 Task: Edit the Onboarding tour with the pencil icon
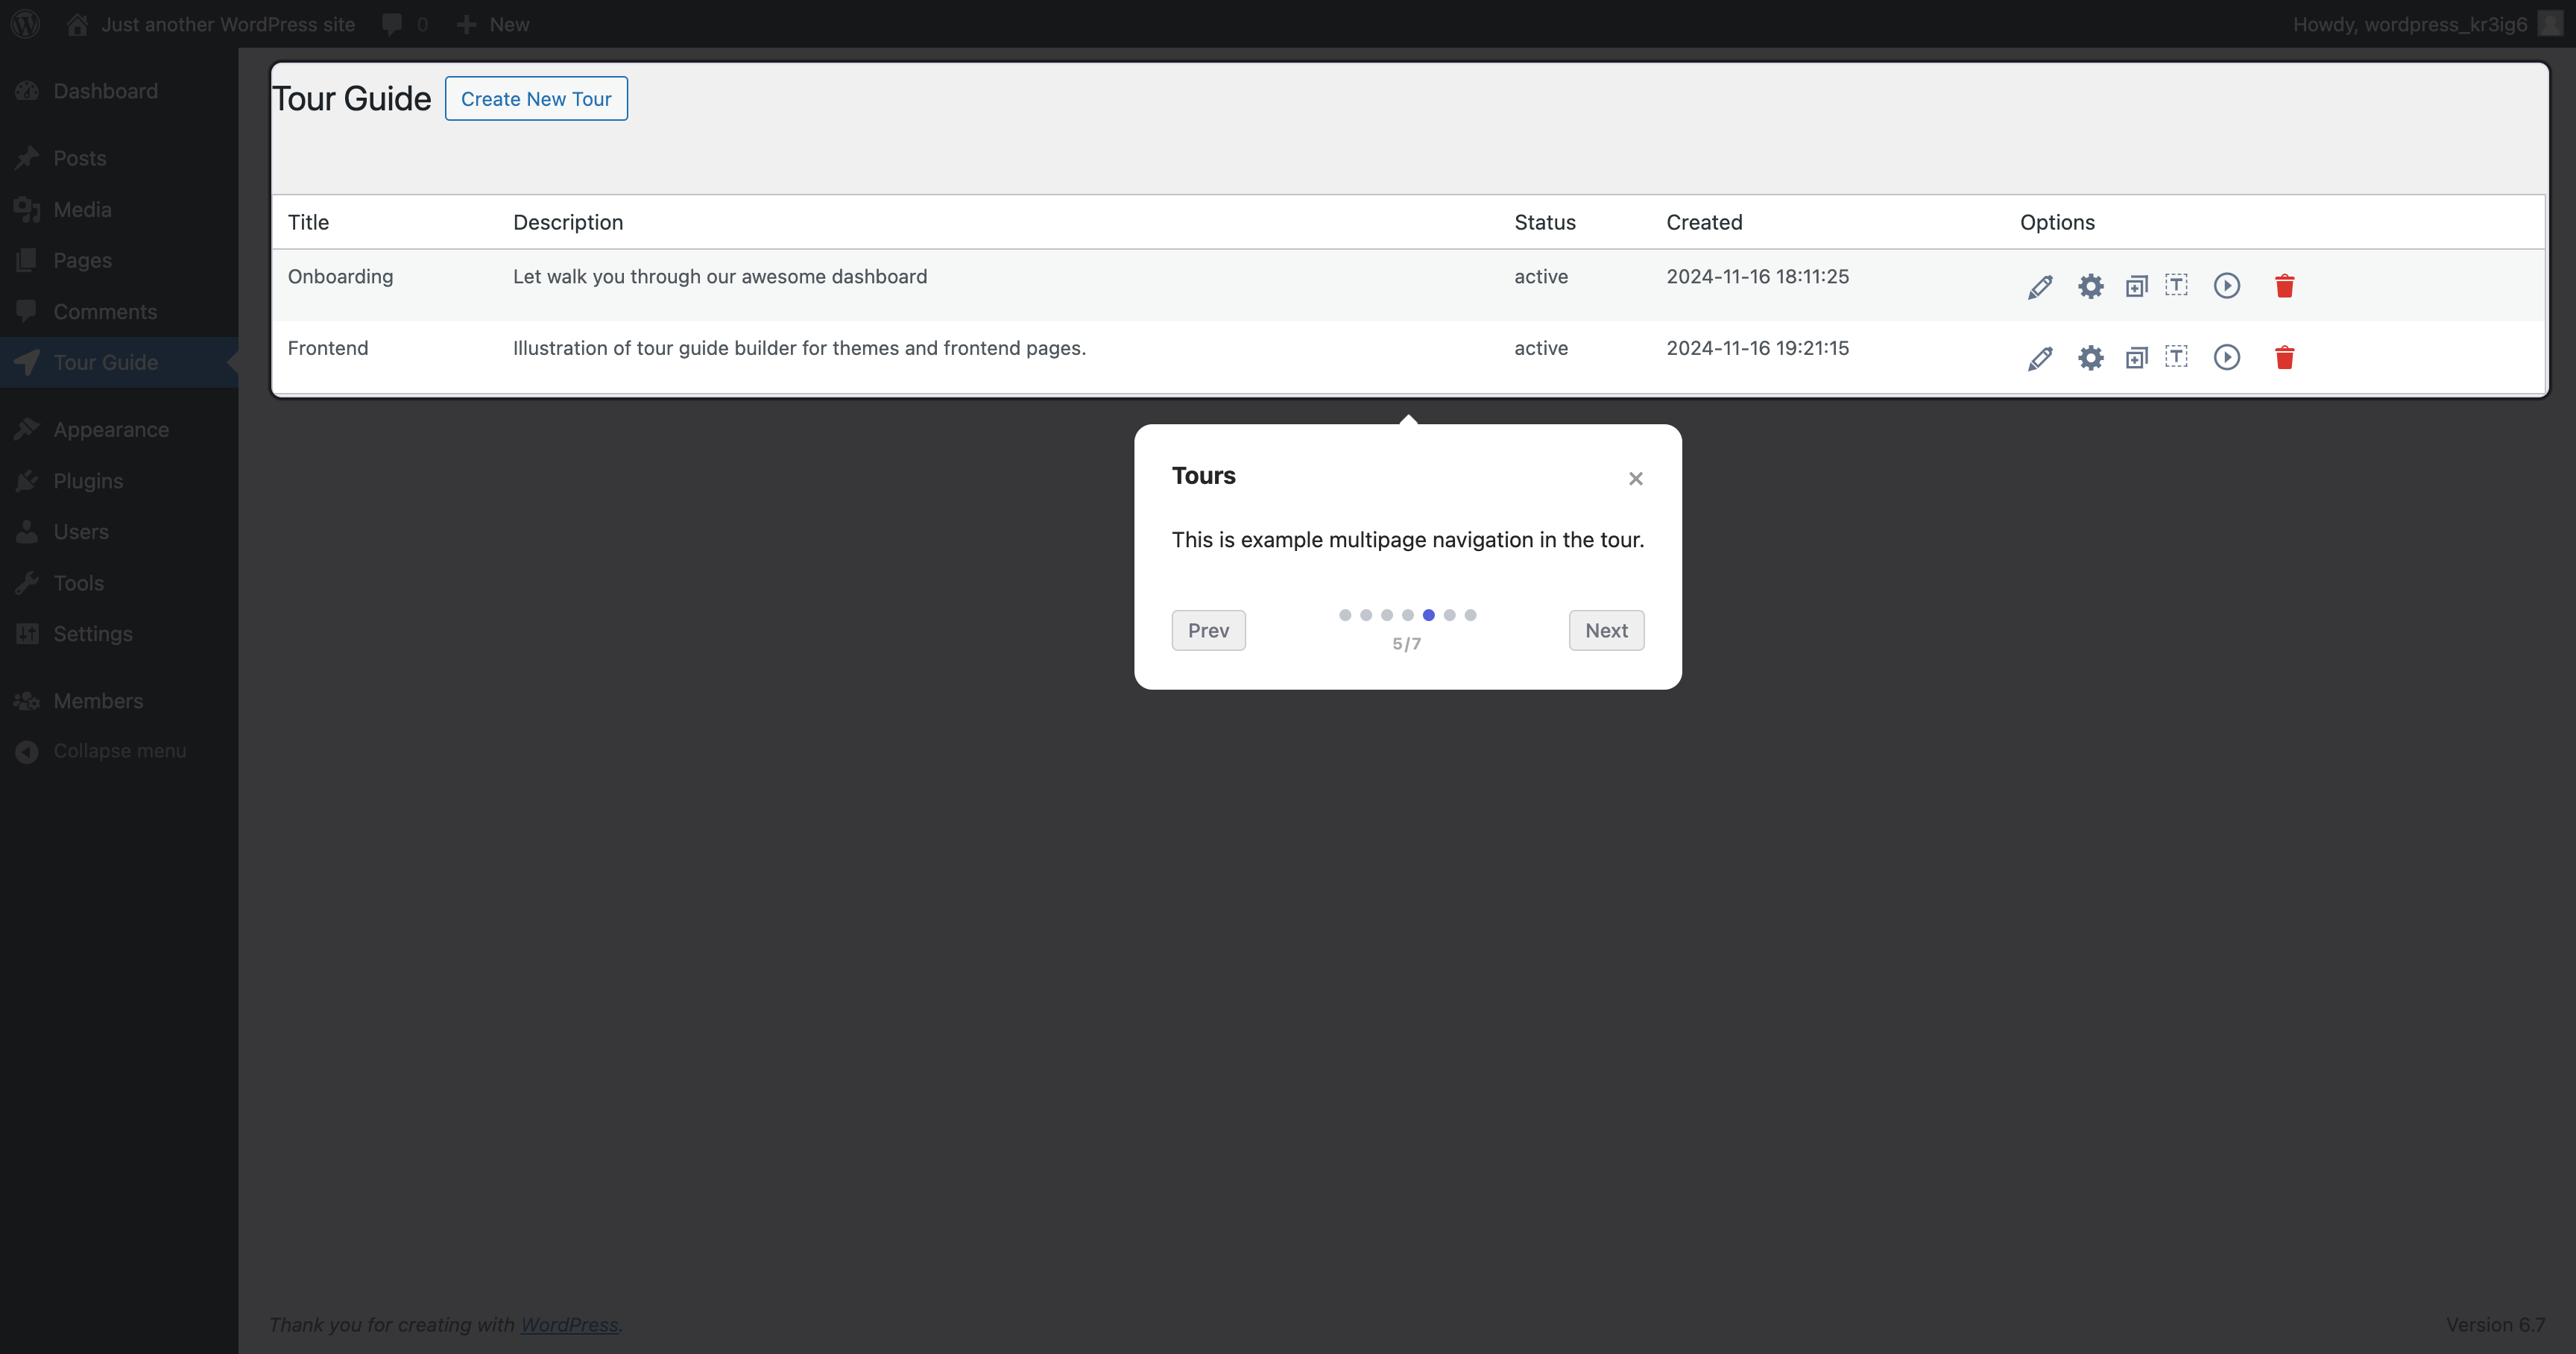(x=2040, y=286)
